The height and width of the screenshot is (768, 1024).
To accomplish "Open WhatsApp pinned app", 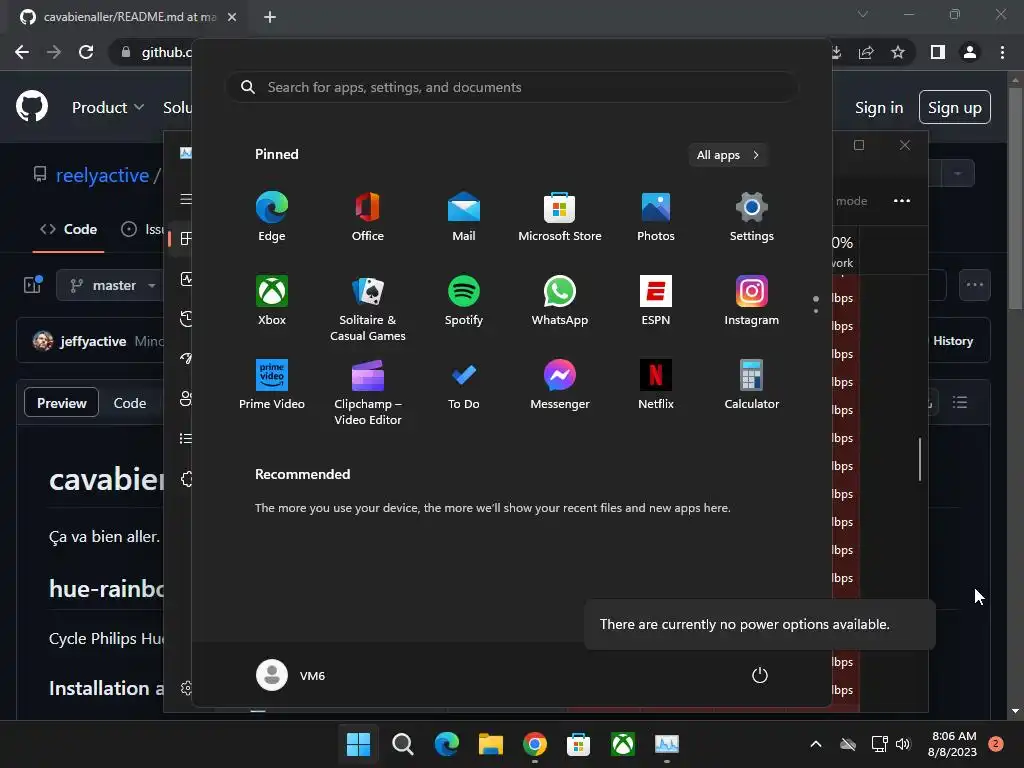I will tap(560, 301).
